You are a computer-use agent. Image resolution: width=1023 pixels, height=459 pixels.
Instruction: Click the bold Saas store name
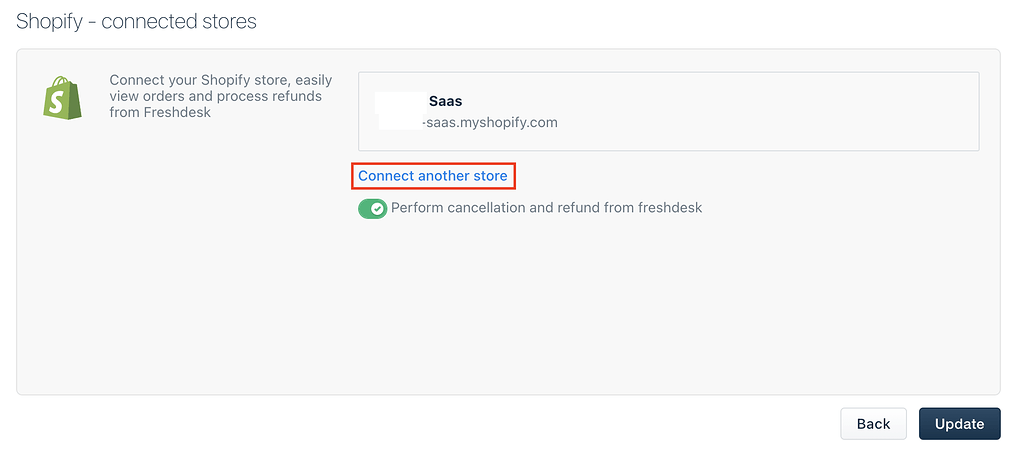pyautogui.click(x=446, y=102)
